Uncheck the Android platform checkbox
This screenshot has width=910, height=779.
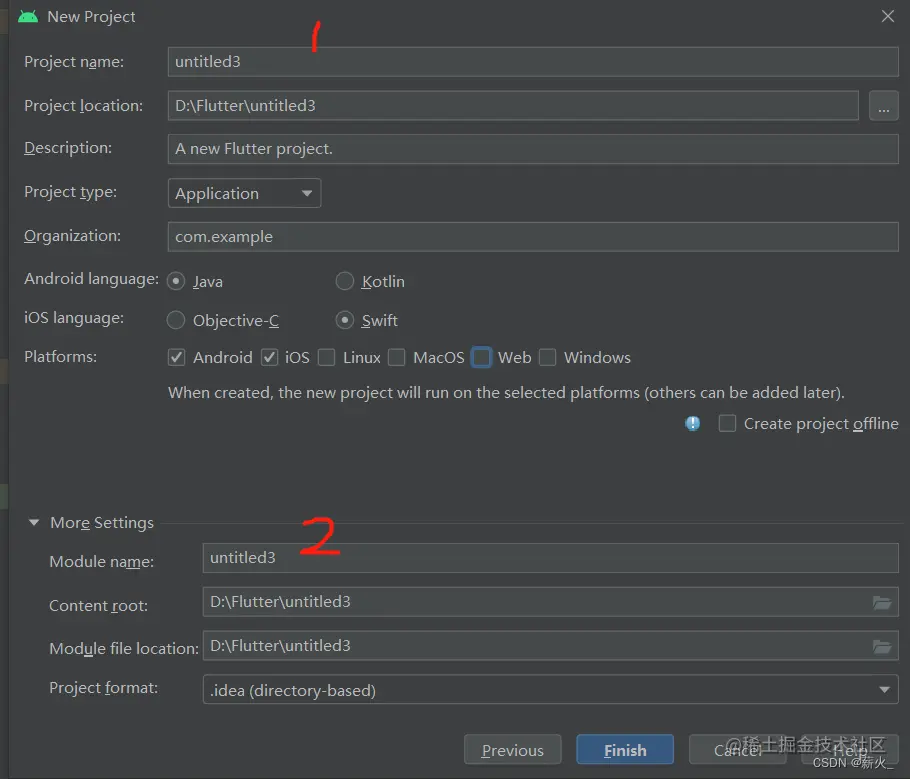pos(176,357)
